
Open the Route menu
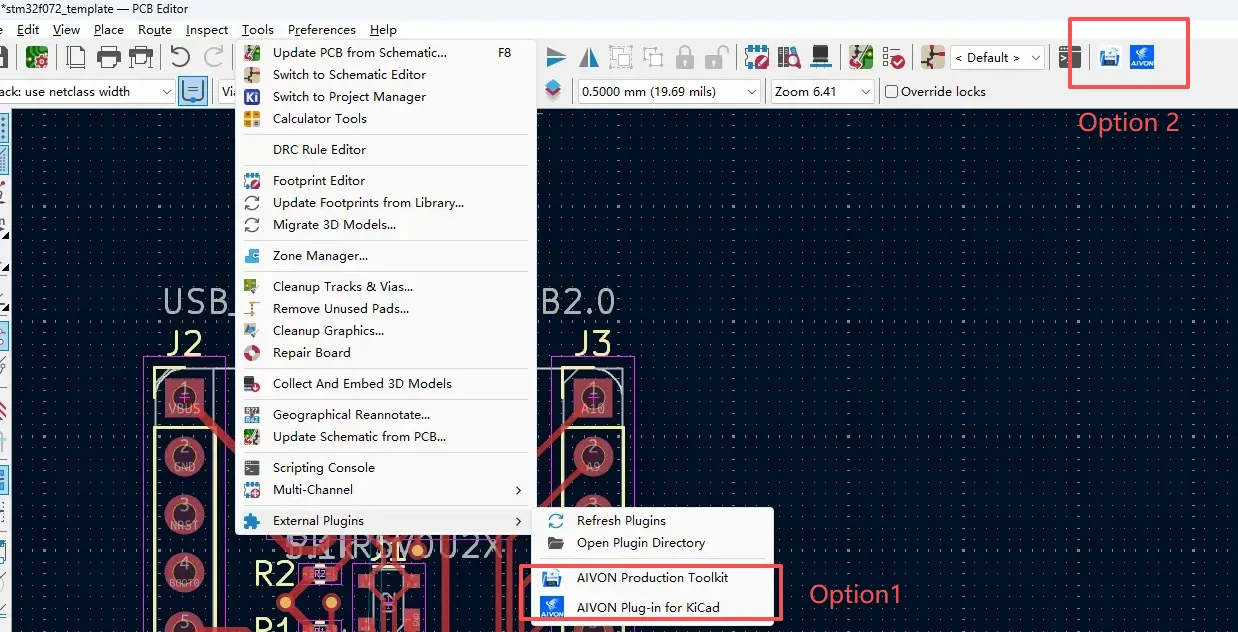155,29
